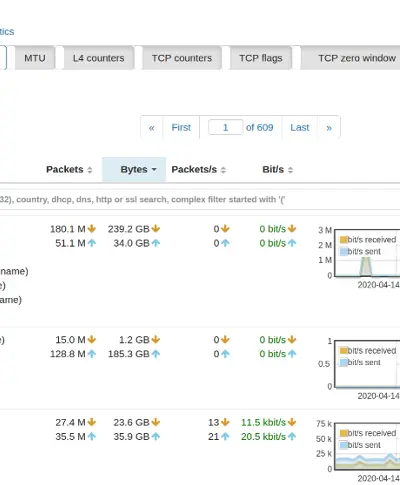The width and height of the screenshot is (400, 485).
Task: Open the TCP flags tab
Action: click(x=261, y=58)
